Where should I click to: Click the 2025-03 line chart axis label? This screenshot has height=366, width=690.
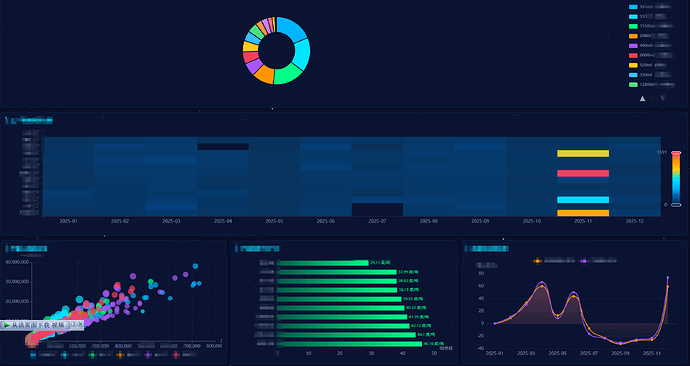coord(526,353)
